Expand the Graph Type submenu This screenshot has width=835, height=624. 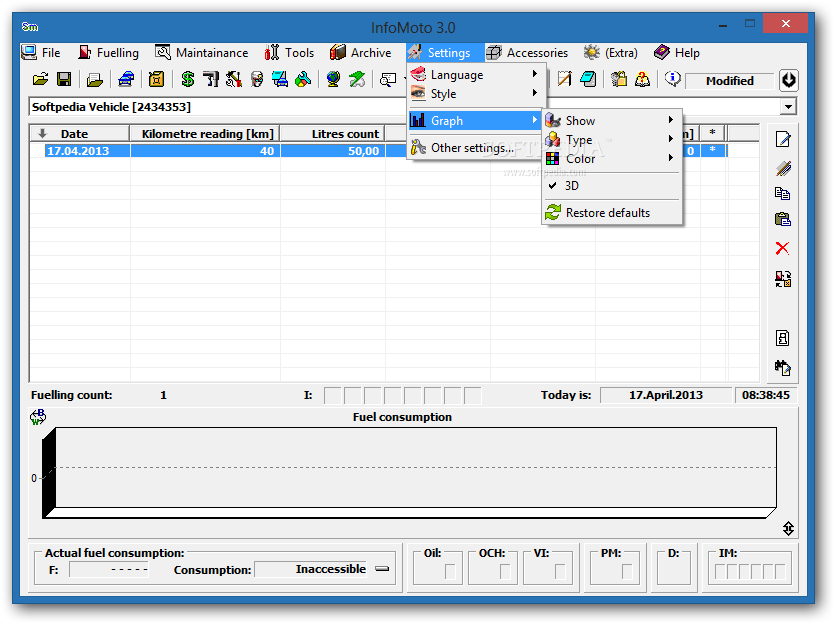point(612,140)
